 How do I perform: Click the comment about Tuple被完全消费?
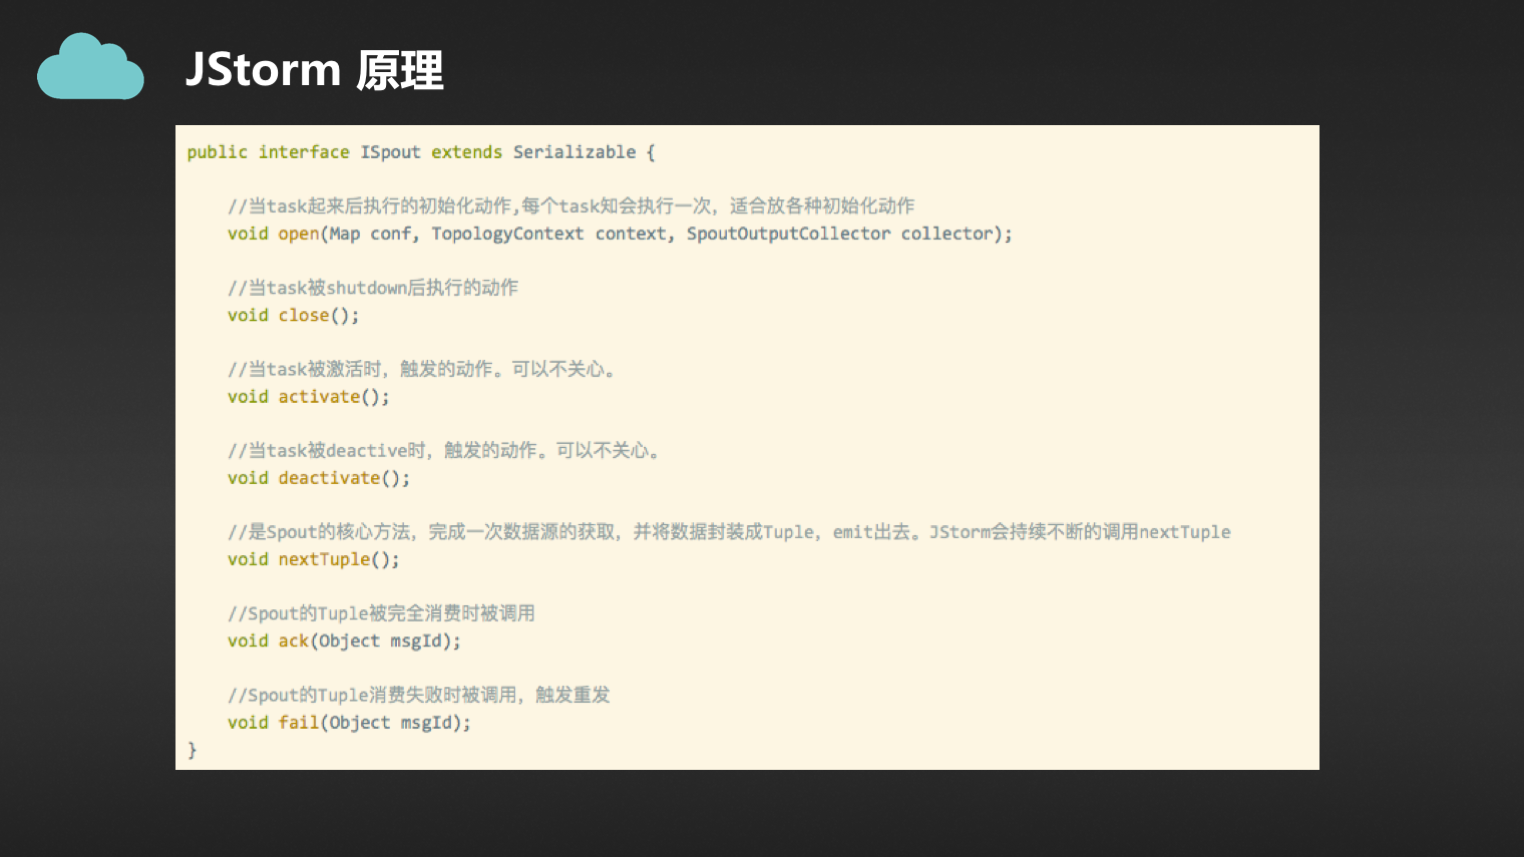click(x=381, y=613)
